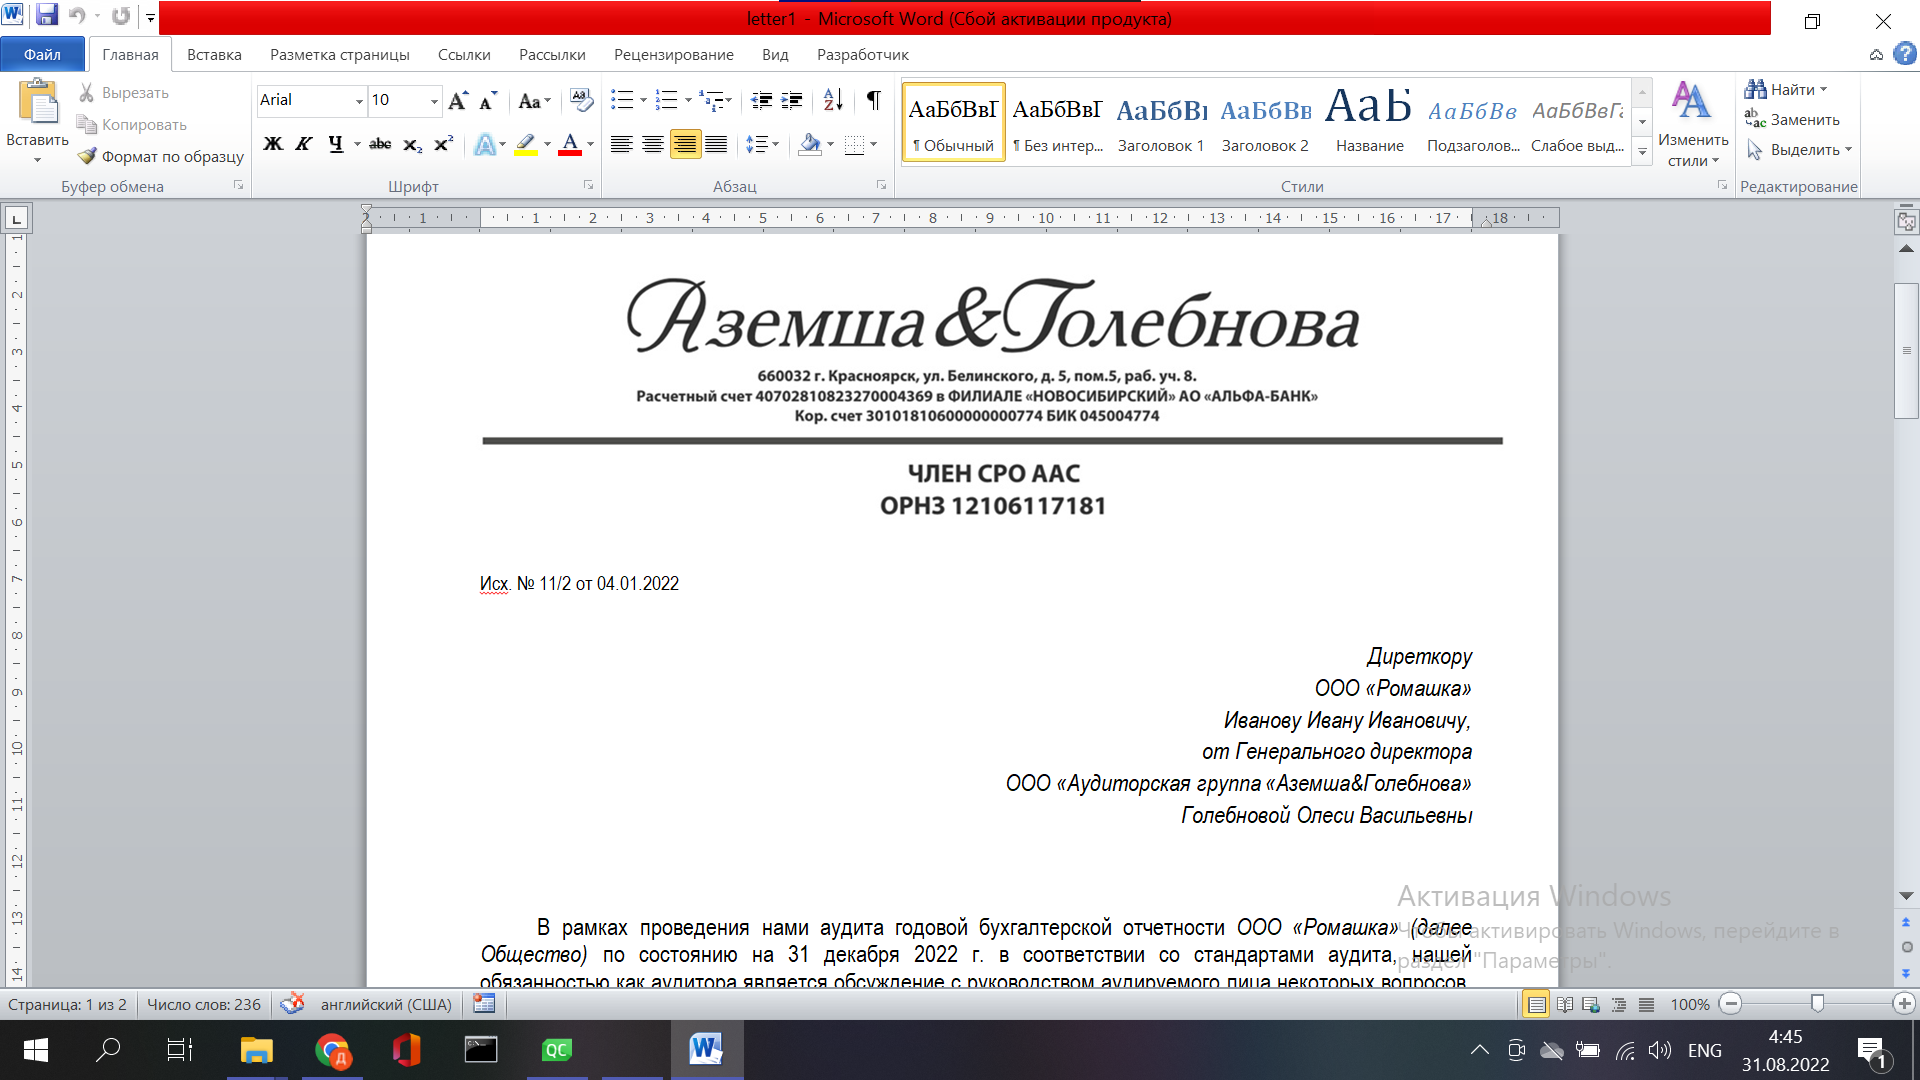
Task: Click Копировать (Copy) button
Action: (132, 125)
